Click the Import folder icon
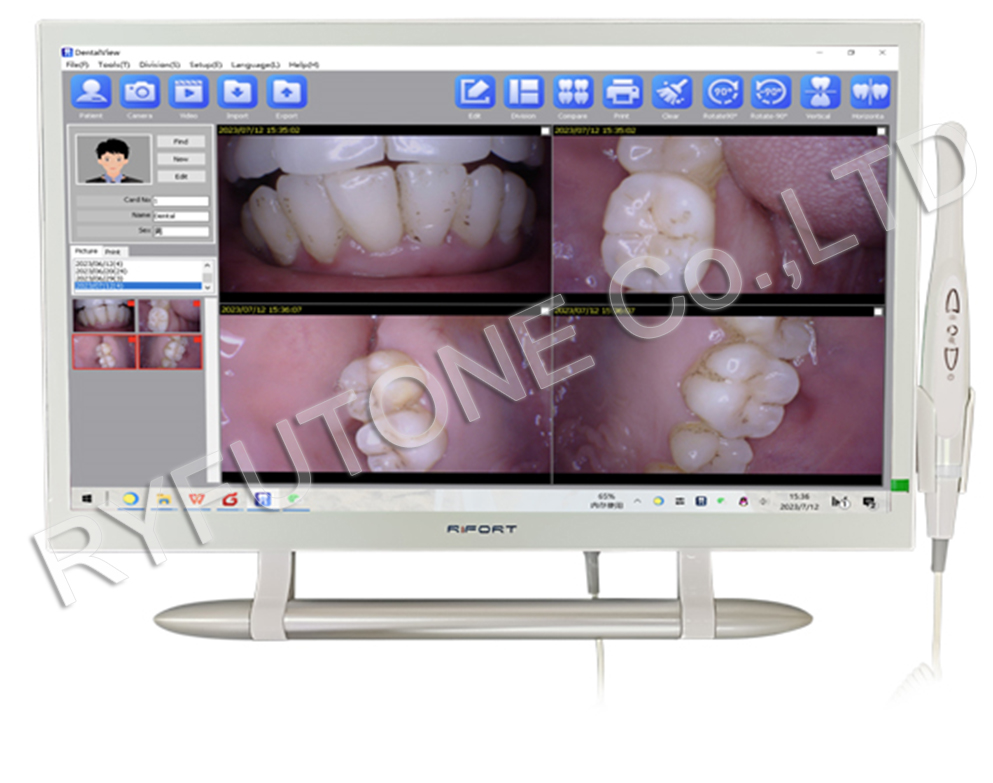993x783 pixels. point(237,92)
